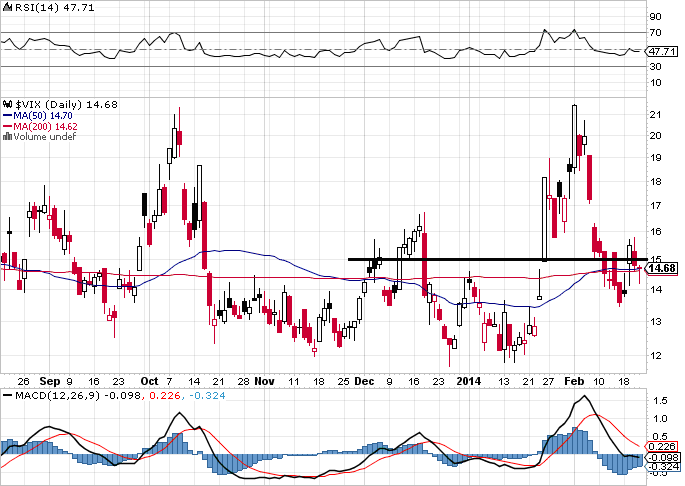This screenshot has height=486, width=685.
Task: Click the Volume undef legend text
Action: [x=44, y=136]
